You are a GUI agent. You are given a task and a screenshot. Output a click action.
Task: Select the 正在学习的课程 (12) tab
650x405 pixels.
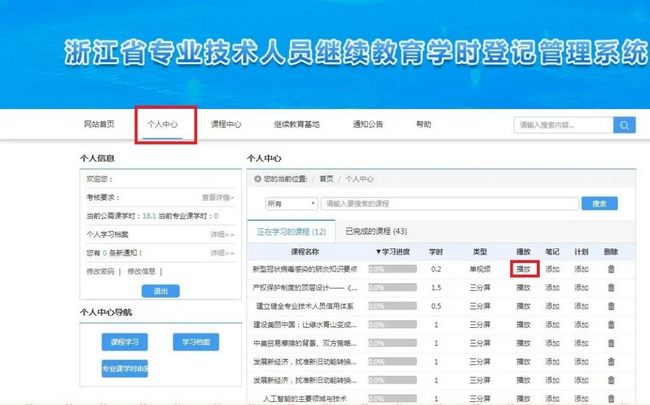point(290,231)
